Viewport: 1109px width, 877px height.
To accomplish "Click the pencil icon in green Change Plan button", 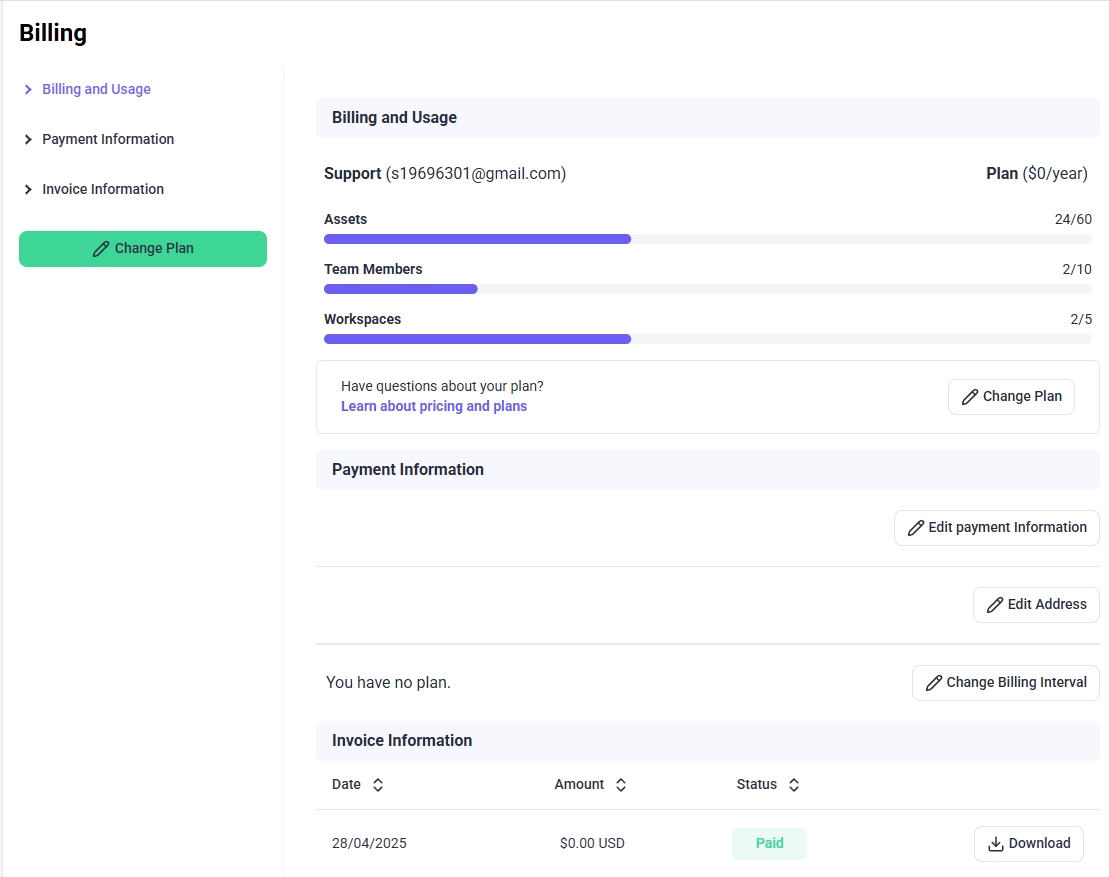I will point(101,249).
